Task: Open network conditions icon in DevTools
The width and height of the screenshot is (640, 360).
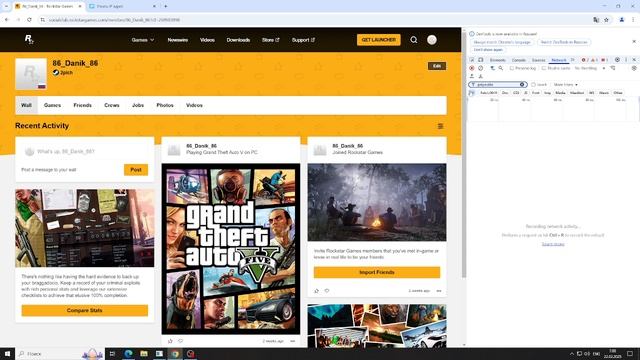Action: 613,68
